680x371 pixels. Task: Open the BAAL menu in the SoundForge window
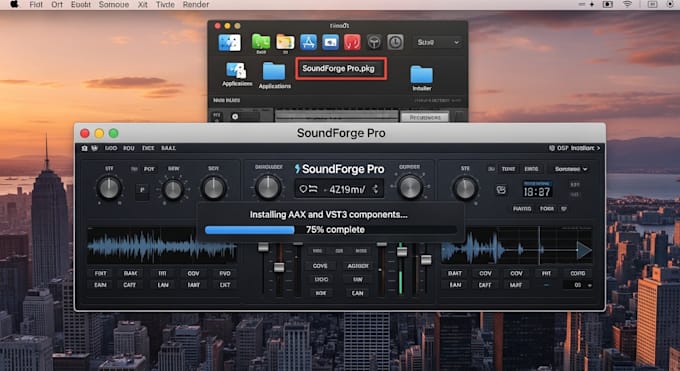pyautogui.click(x=168, y=148)
